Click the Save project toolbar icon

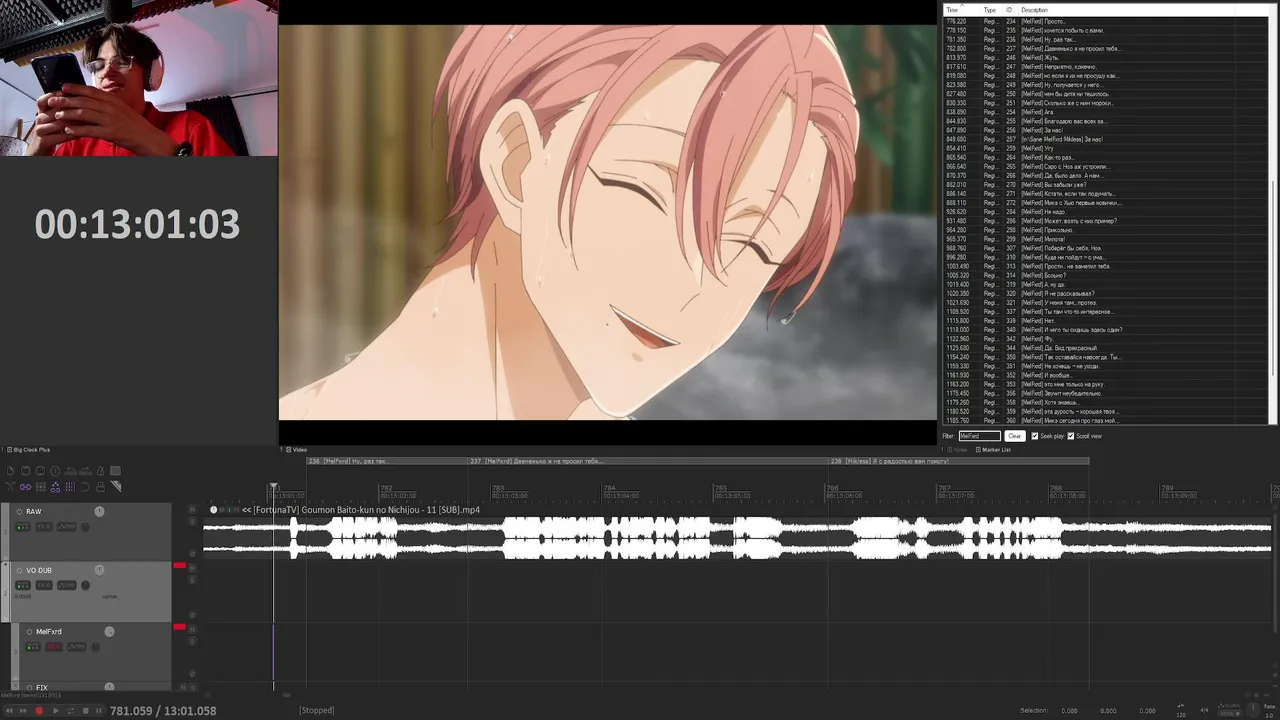pyautogui.click(x=40, y=471)
